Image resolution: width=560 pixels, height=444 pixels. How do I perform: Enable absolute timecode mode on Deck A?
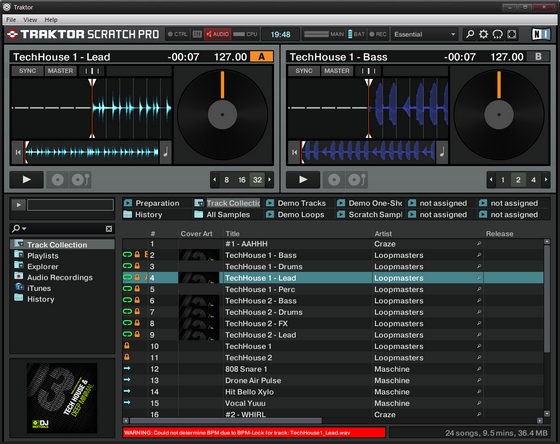58,180
